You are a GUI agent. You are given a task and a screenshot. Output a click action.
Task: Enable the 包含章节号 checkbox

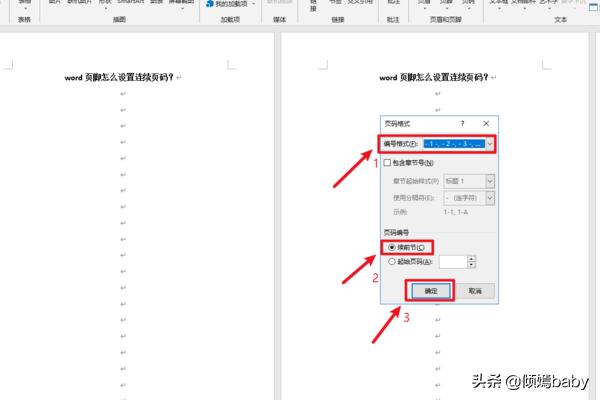tap(388, 162)
